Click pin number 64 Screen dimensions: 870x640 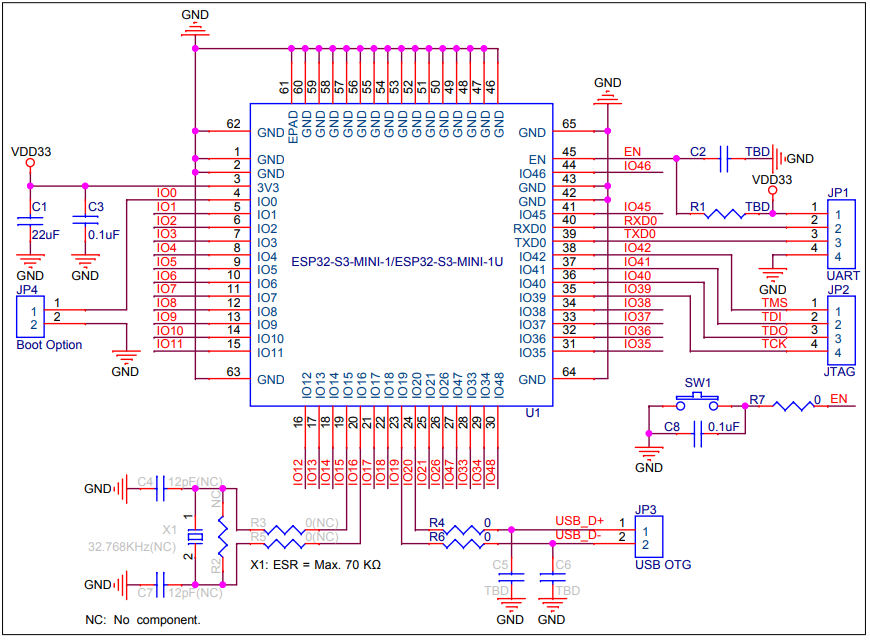pyautogui.click(x=569, y=372)
